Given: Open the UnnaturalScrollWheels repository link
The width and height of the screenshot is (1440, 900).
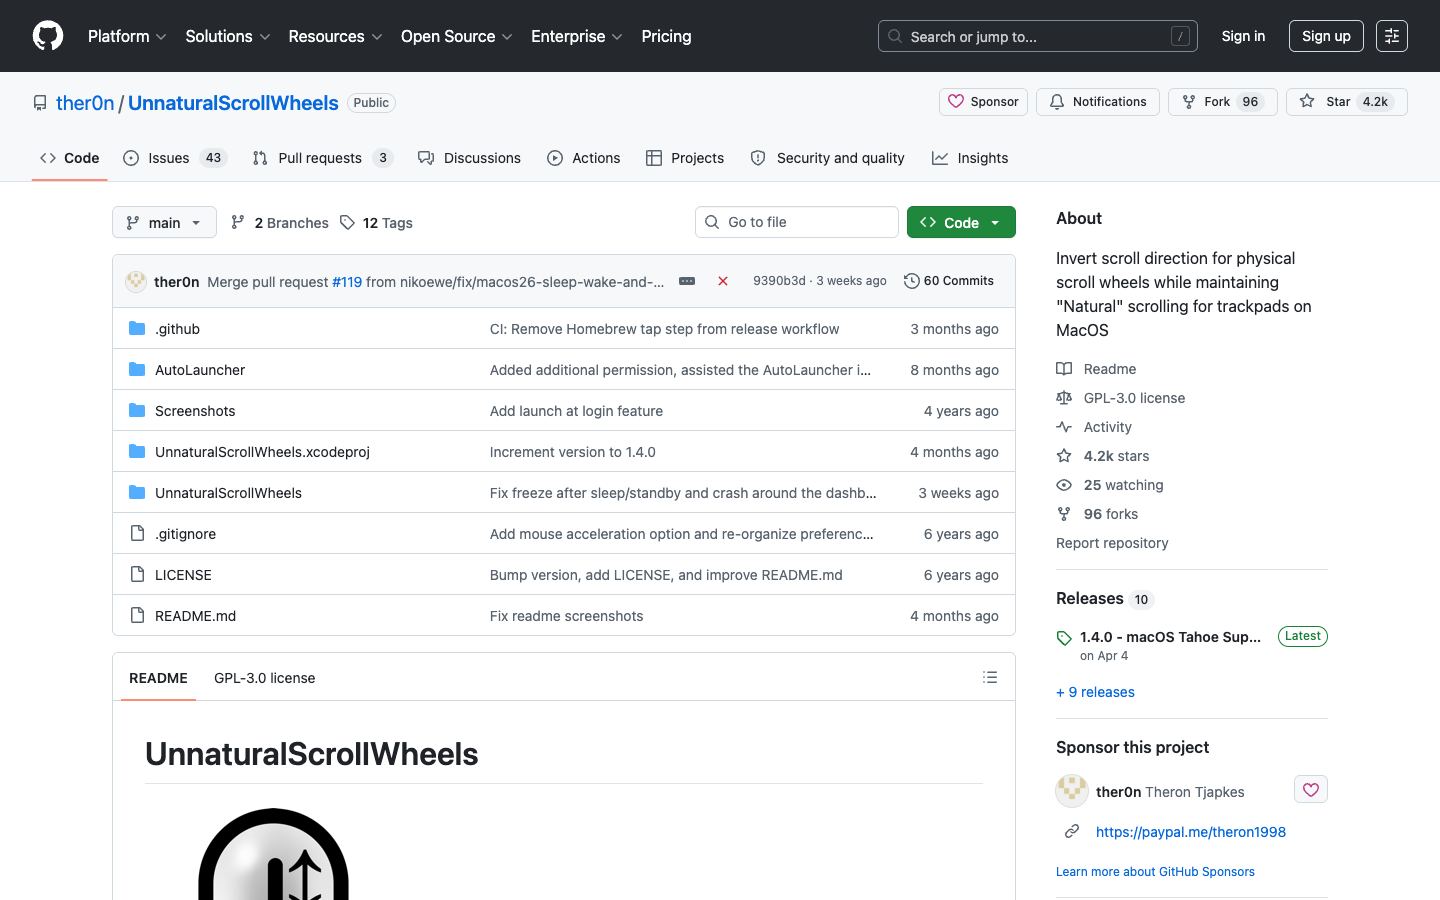Looking at the screenshot, I should point(233,103).
